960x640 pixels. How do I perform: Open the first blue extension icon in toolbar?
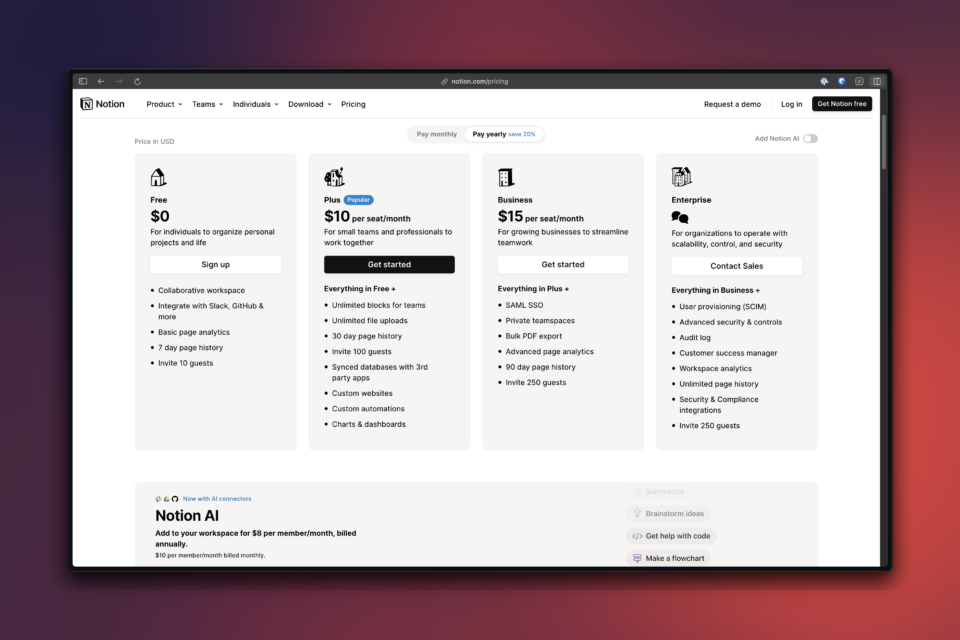[x=824, y=81]
